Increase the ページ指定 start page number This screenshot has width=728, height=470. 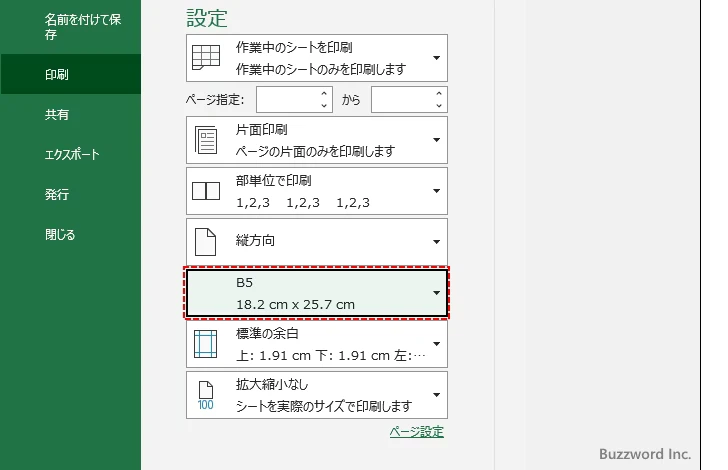(324, 93)
